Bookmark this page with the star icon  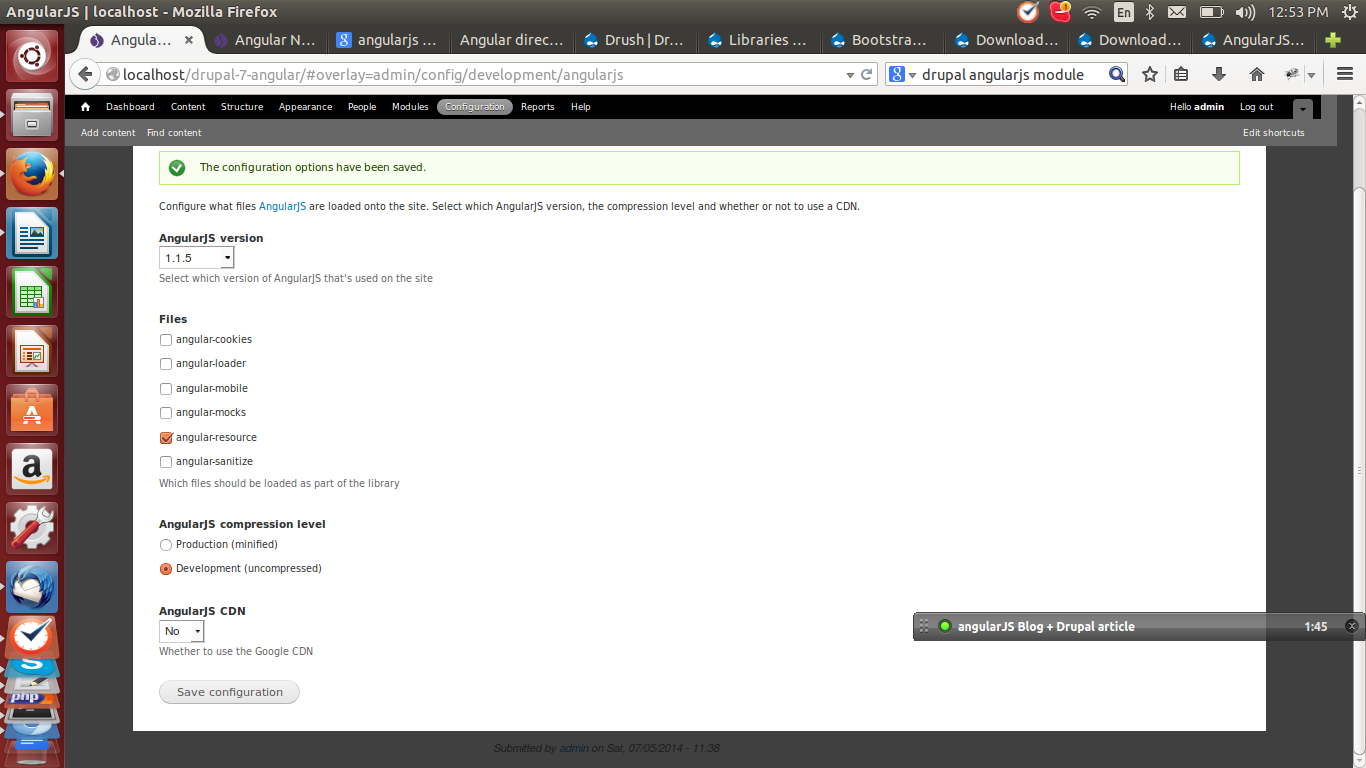pos(1150,74)
